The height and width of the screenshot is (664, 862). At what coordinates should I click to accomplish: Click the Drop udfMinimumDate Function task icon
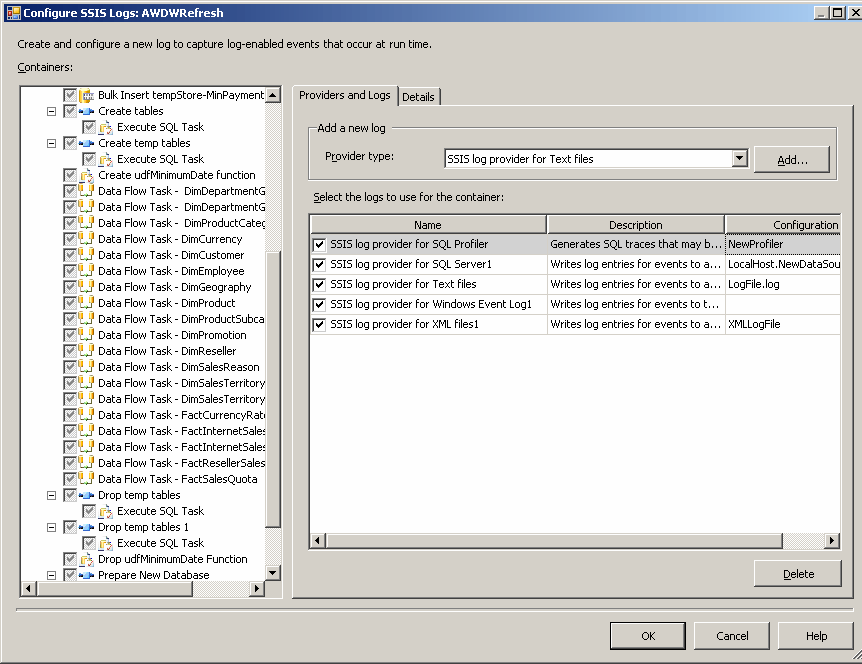tap(86, 559)
